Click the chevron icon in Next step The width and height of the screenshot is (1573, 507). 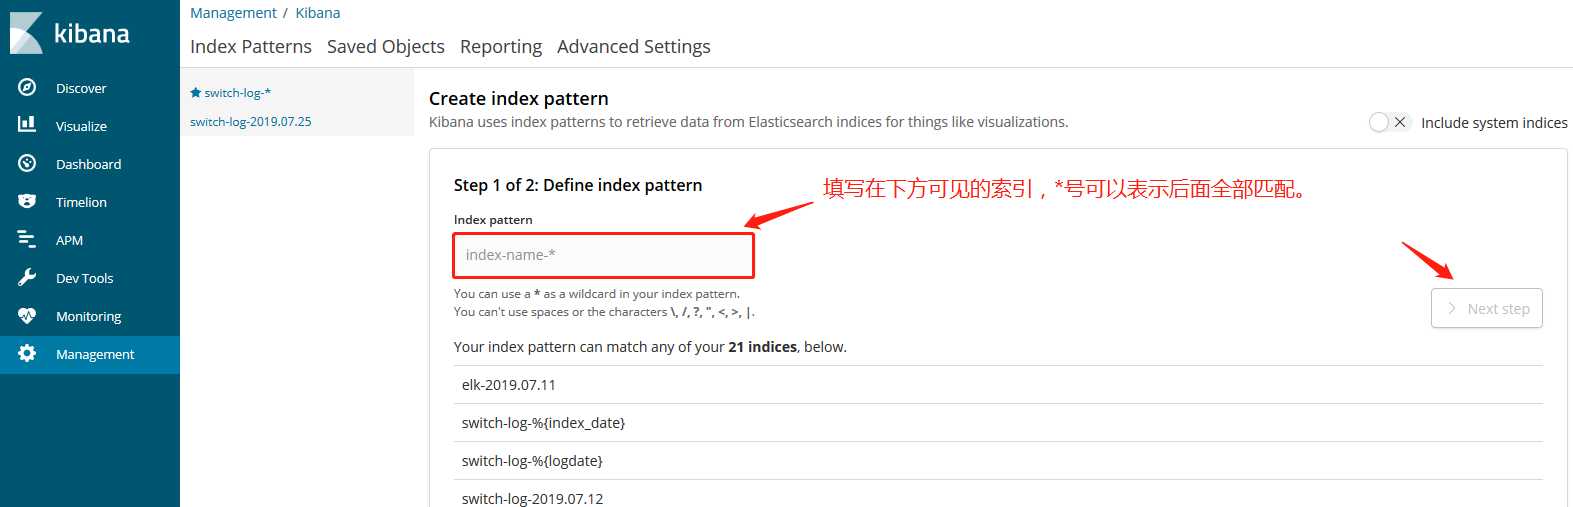pos(1452,308)
